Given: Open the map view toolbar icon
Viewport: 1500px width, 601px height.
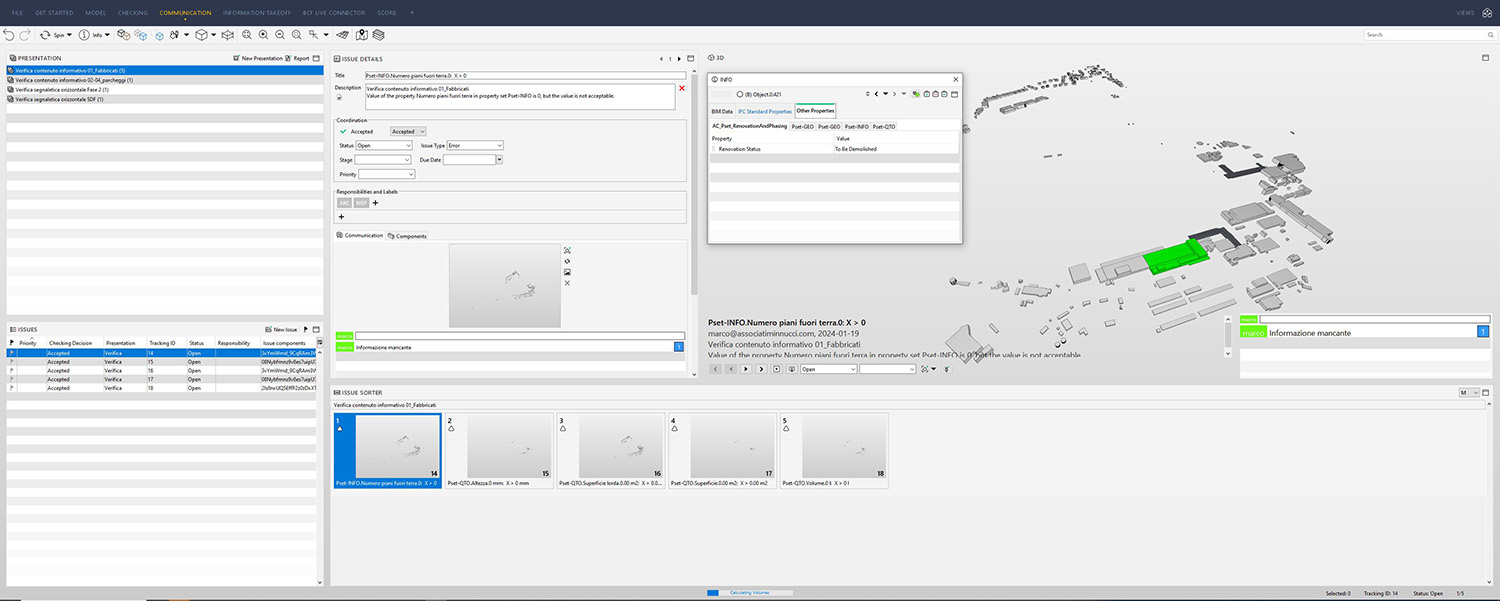Looking at the screenshot, I should [x=361, y=35].
